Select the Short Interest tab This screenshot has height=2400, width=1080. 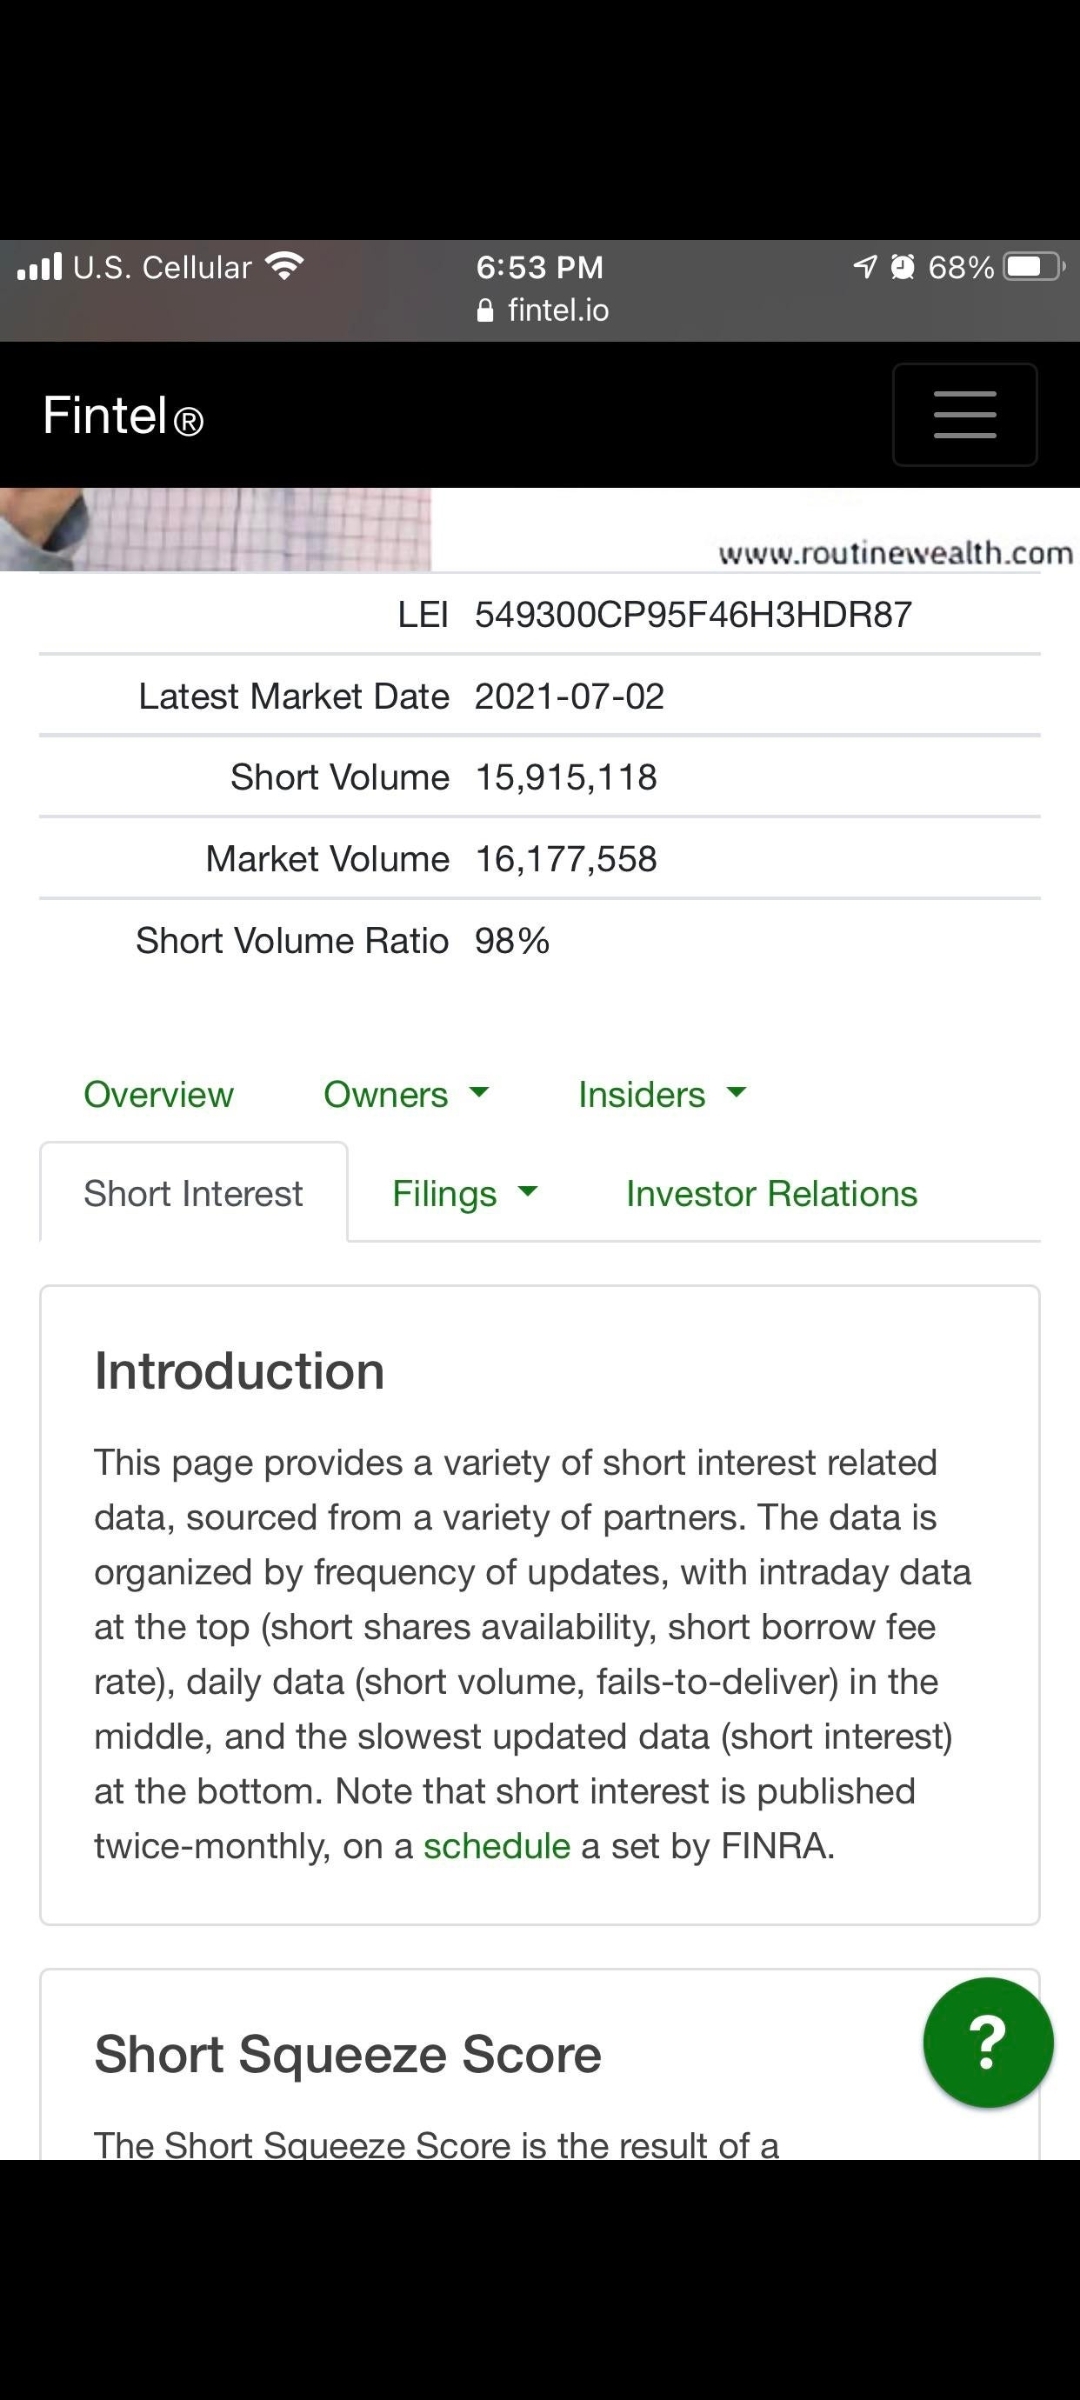point(193,1193)
